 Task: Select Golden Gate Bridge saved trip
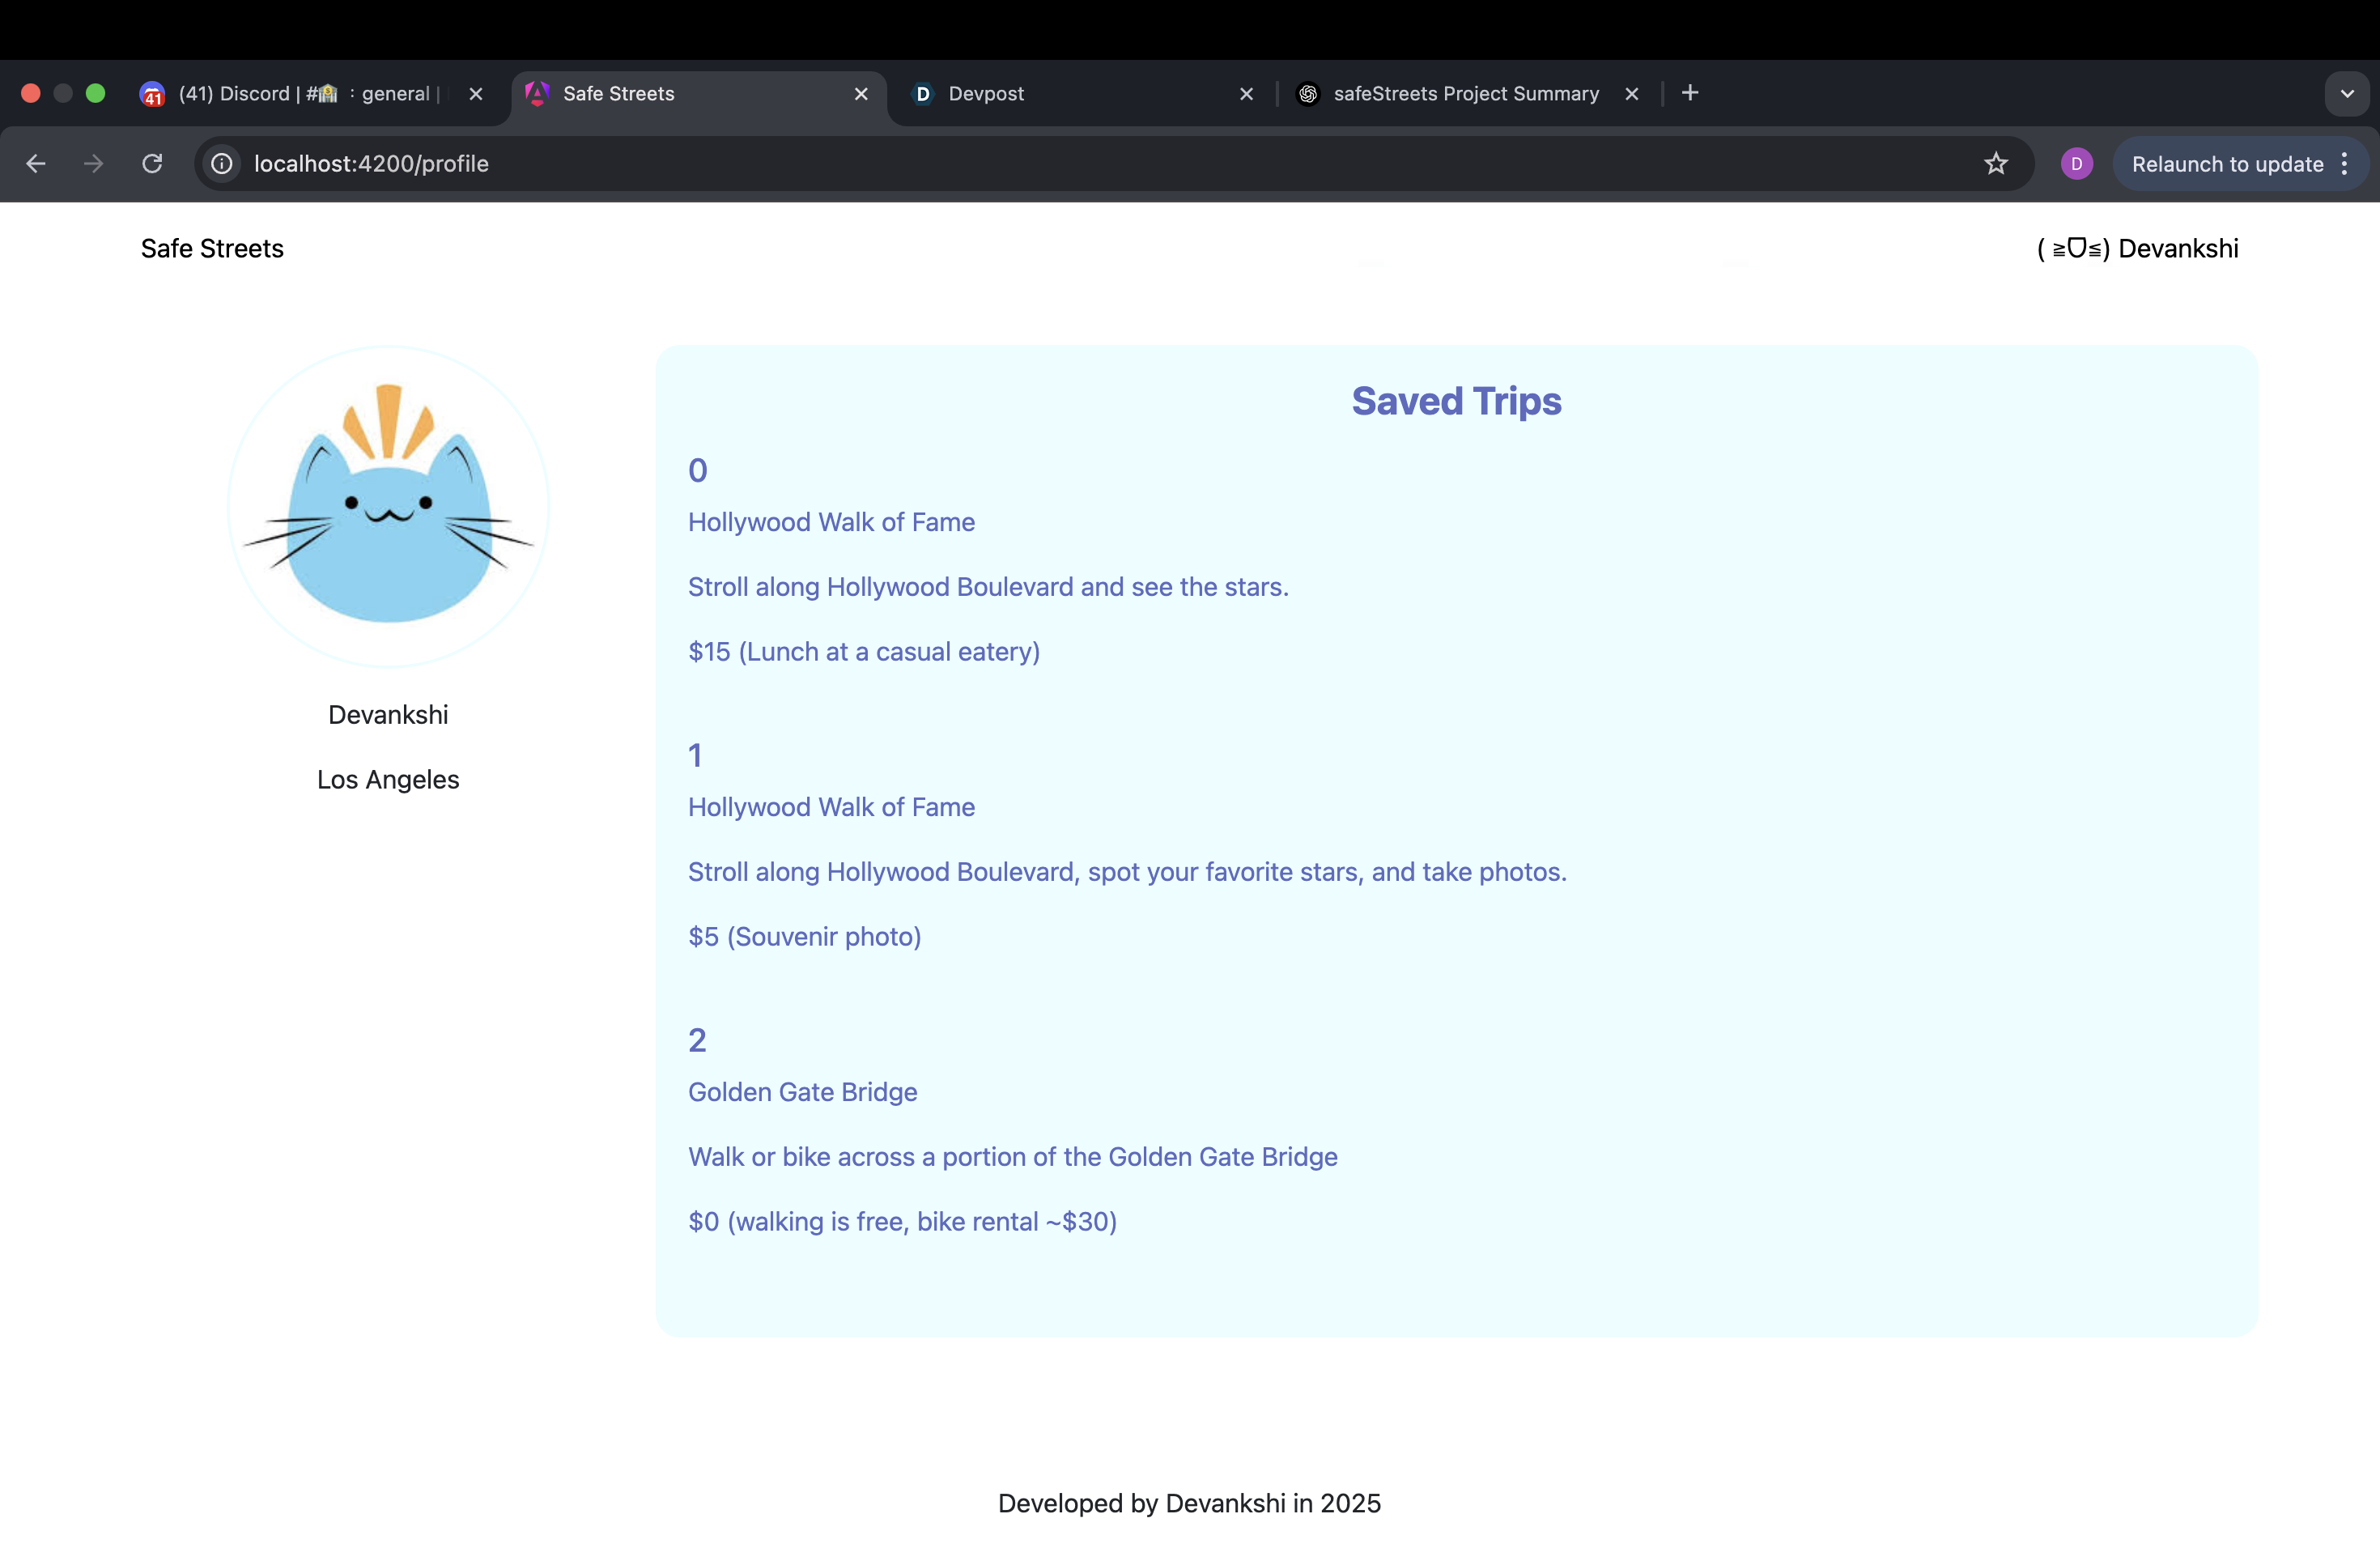pyautogui.click(x=802, y=1091)
